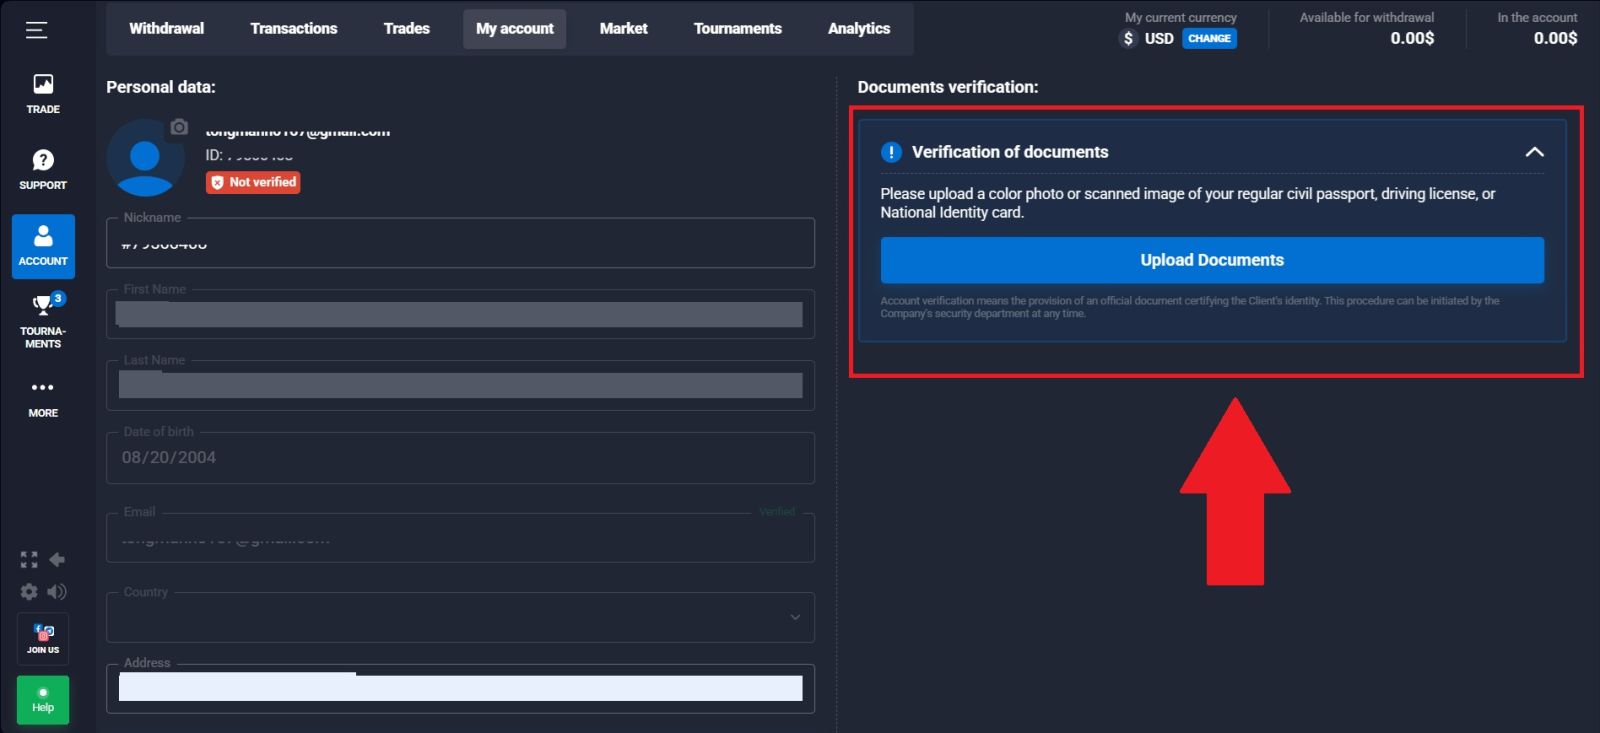Click the camera icon on the avatar

click(179, 127)
